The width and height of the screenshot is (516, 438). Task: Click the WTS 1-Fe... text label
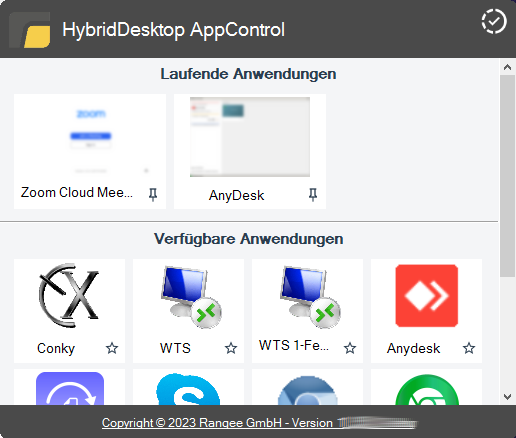[294, 345]
